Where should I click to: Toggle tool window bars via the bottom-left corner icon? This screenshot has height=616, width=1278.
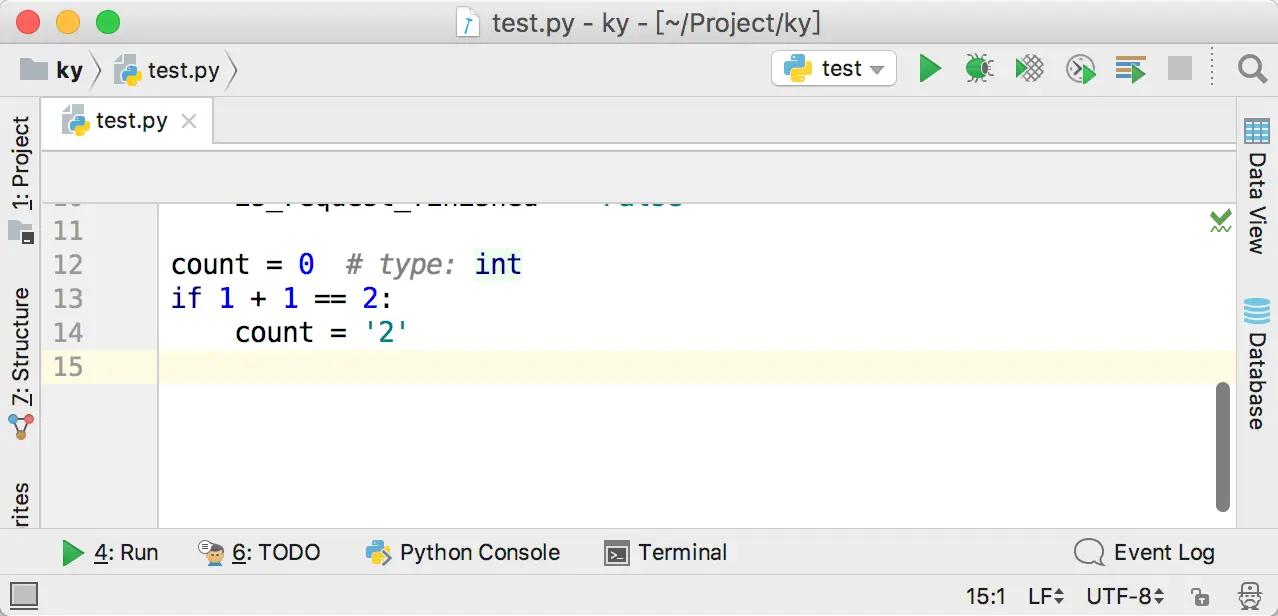tap(23, 596)
